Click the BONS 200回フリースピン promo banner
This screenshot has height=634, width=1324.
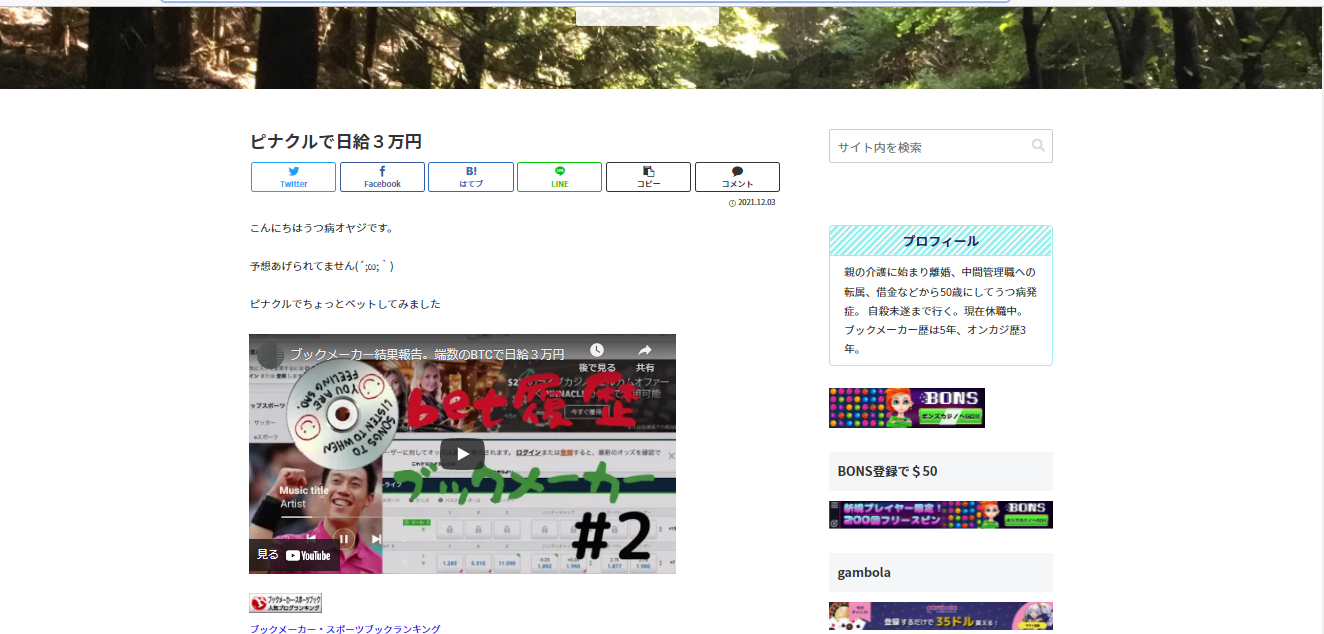pos(940,515)
